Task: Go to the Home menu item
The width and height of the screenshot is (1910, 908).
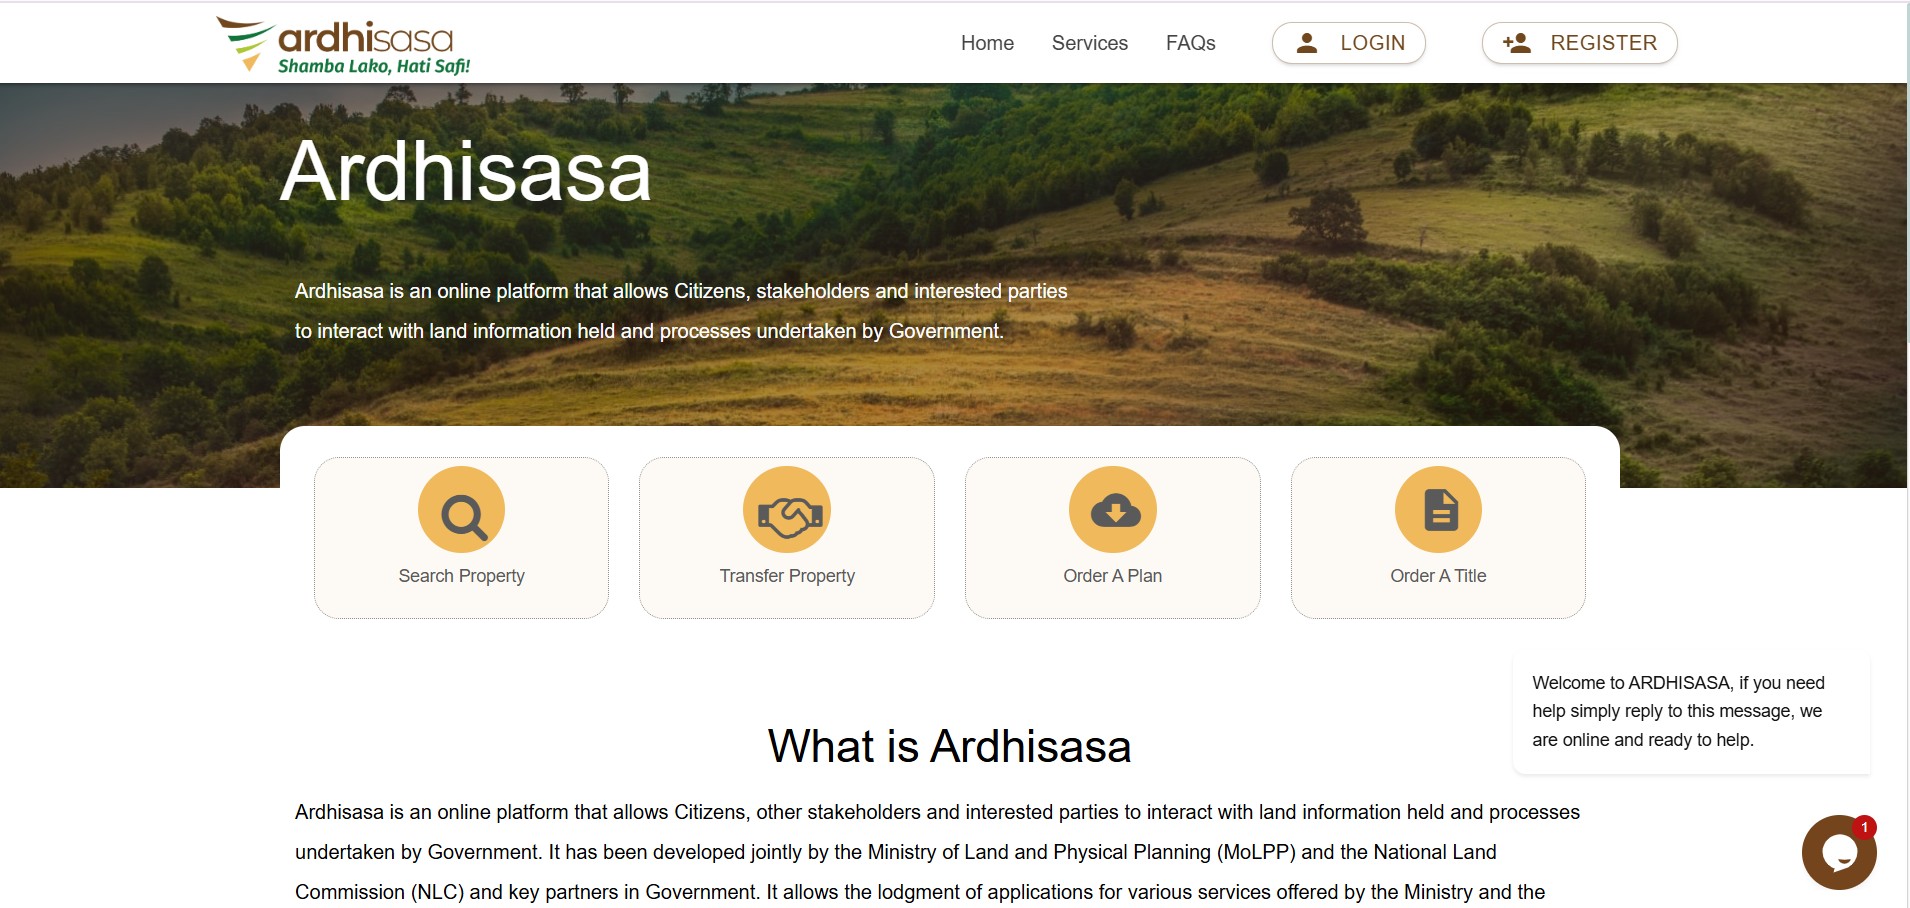Action: point(987,43)
